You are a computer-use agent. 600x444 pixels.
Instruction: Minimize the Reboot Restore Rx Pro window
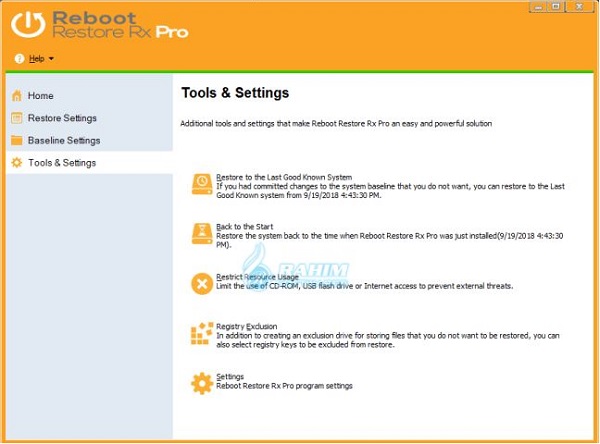click(538, 7)
